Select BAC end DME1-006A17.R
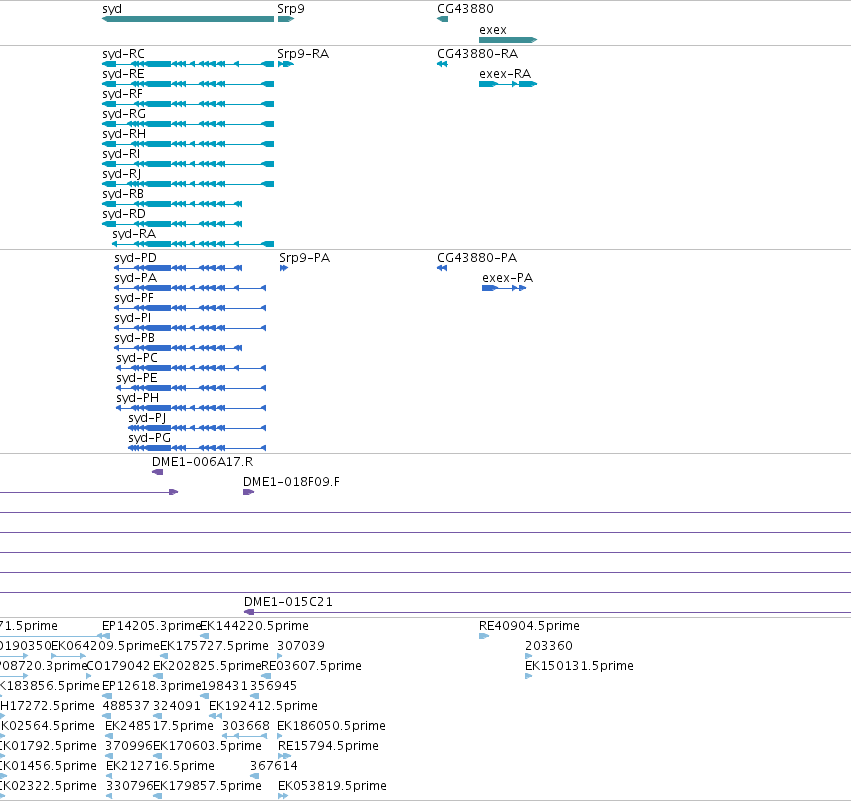This screenshot has width=851, height=801. click(157, 472)
